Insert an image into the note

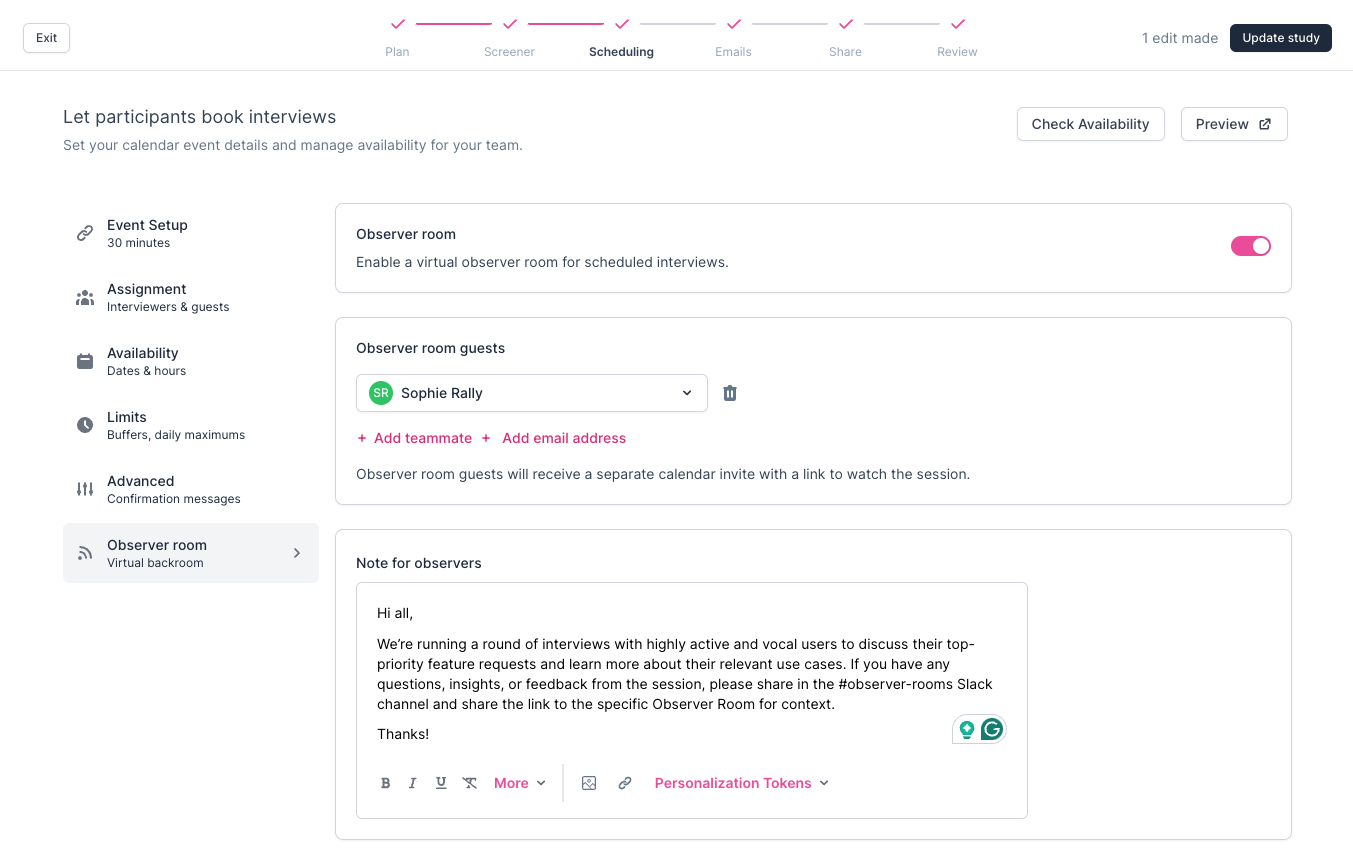coord(589,783)
